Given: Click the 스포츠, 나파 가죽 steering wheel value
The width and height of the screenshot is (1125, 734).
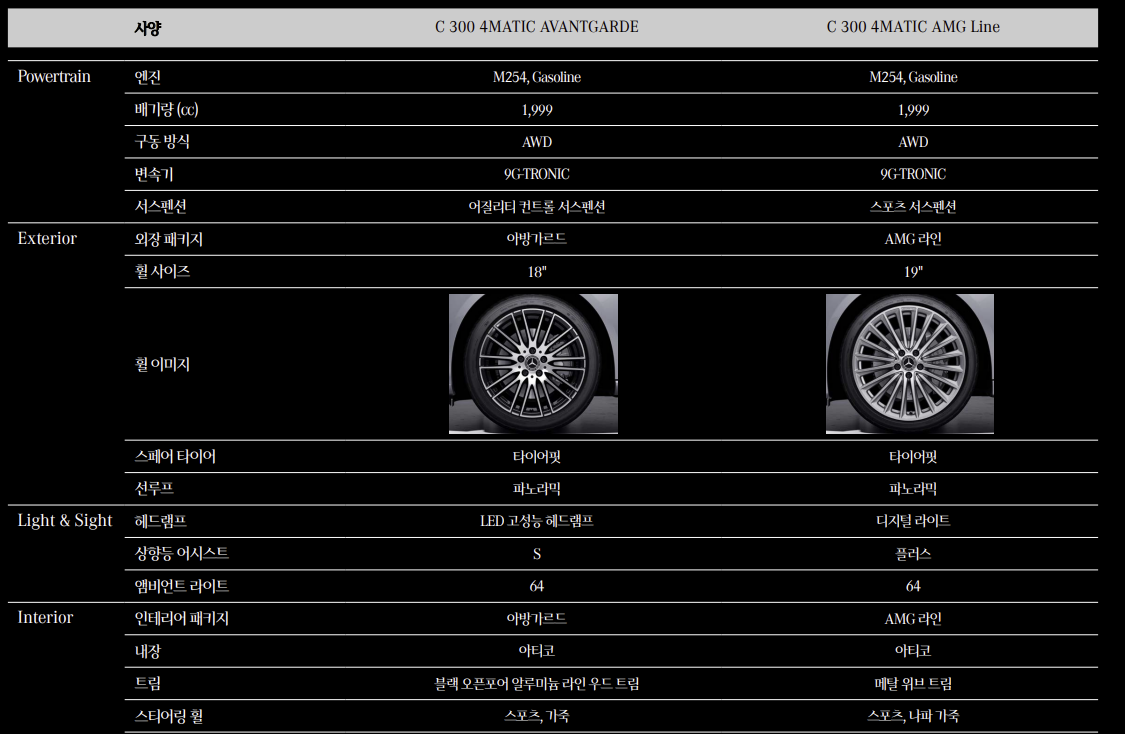Looking at the screenshot, I should pos(913,716).
